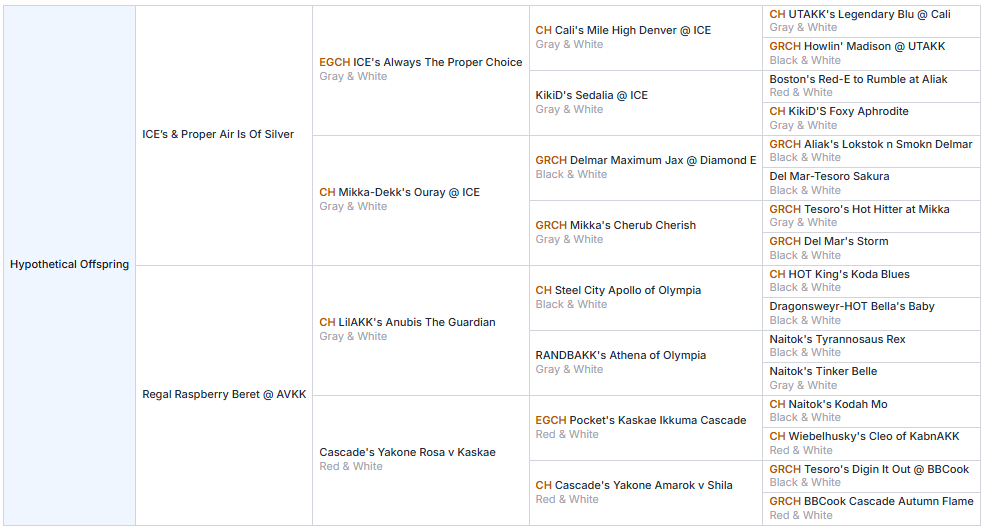This screenshot has width=985, height=530.
Task: Click the Hypothetical Offspring cell
Action: coord(69,265)
